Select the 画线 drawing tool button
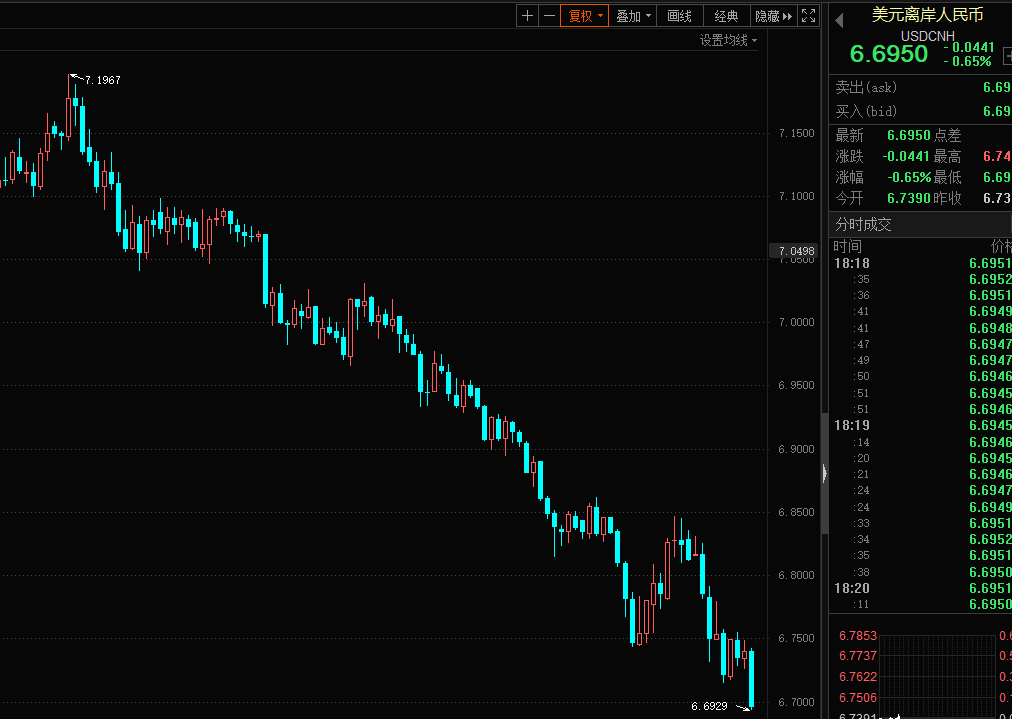This screenshot has height=719, width=1012. [680, 16]
